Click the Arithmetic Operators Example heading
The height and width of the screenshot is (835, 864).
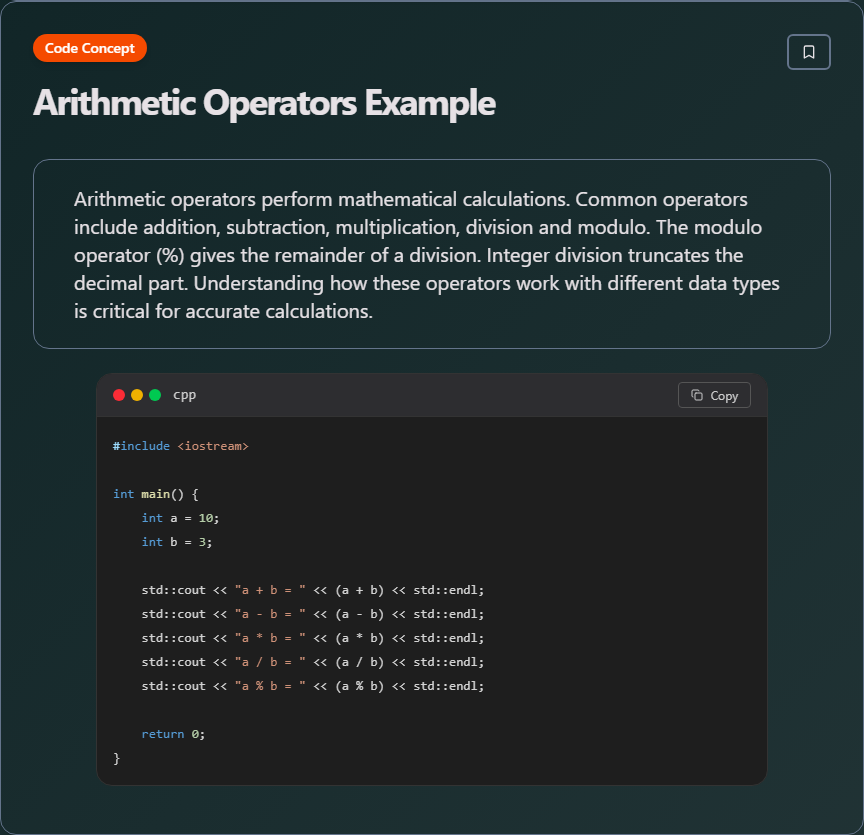coord(264,103)
